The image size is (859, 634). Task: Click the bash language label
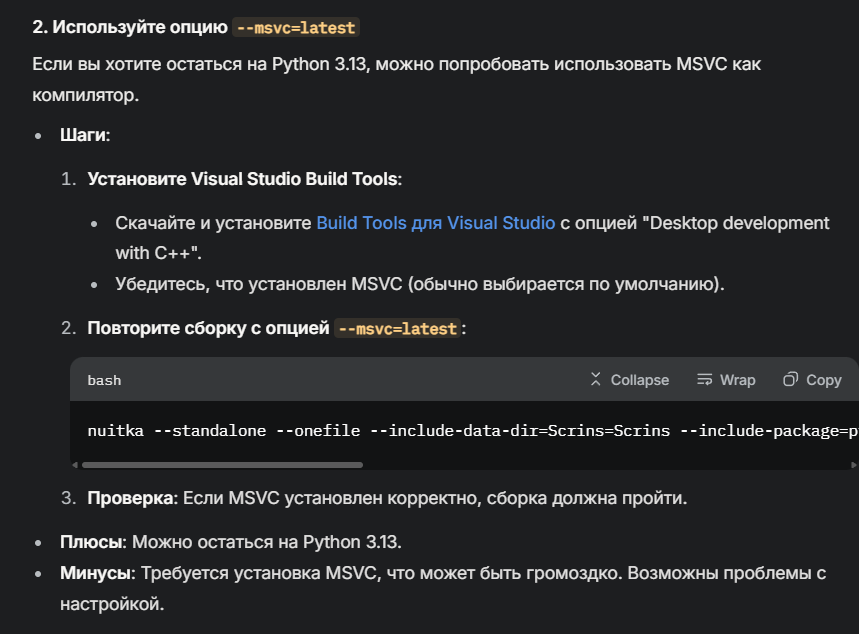(x=104, y=380)
